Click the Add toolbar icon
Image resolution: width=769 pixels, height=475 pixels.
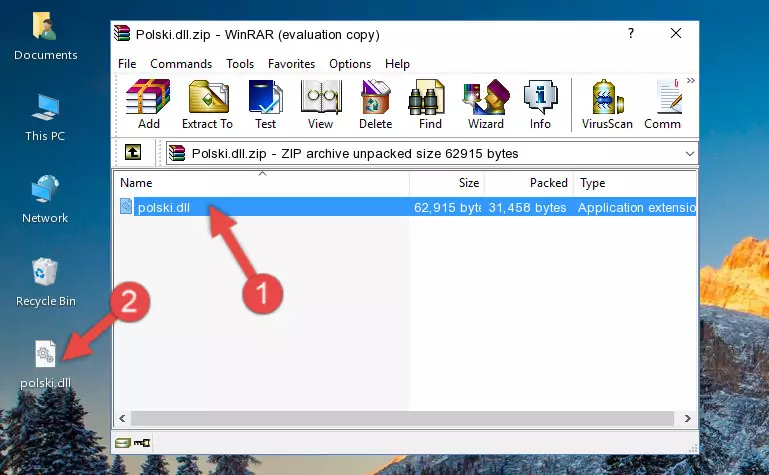148,104
